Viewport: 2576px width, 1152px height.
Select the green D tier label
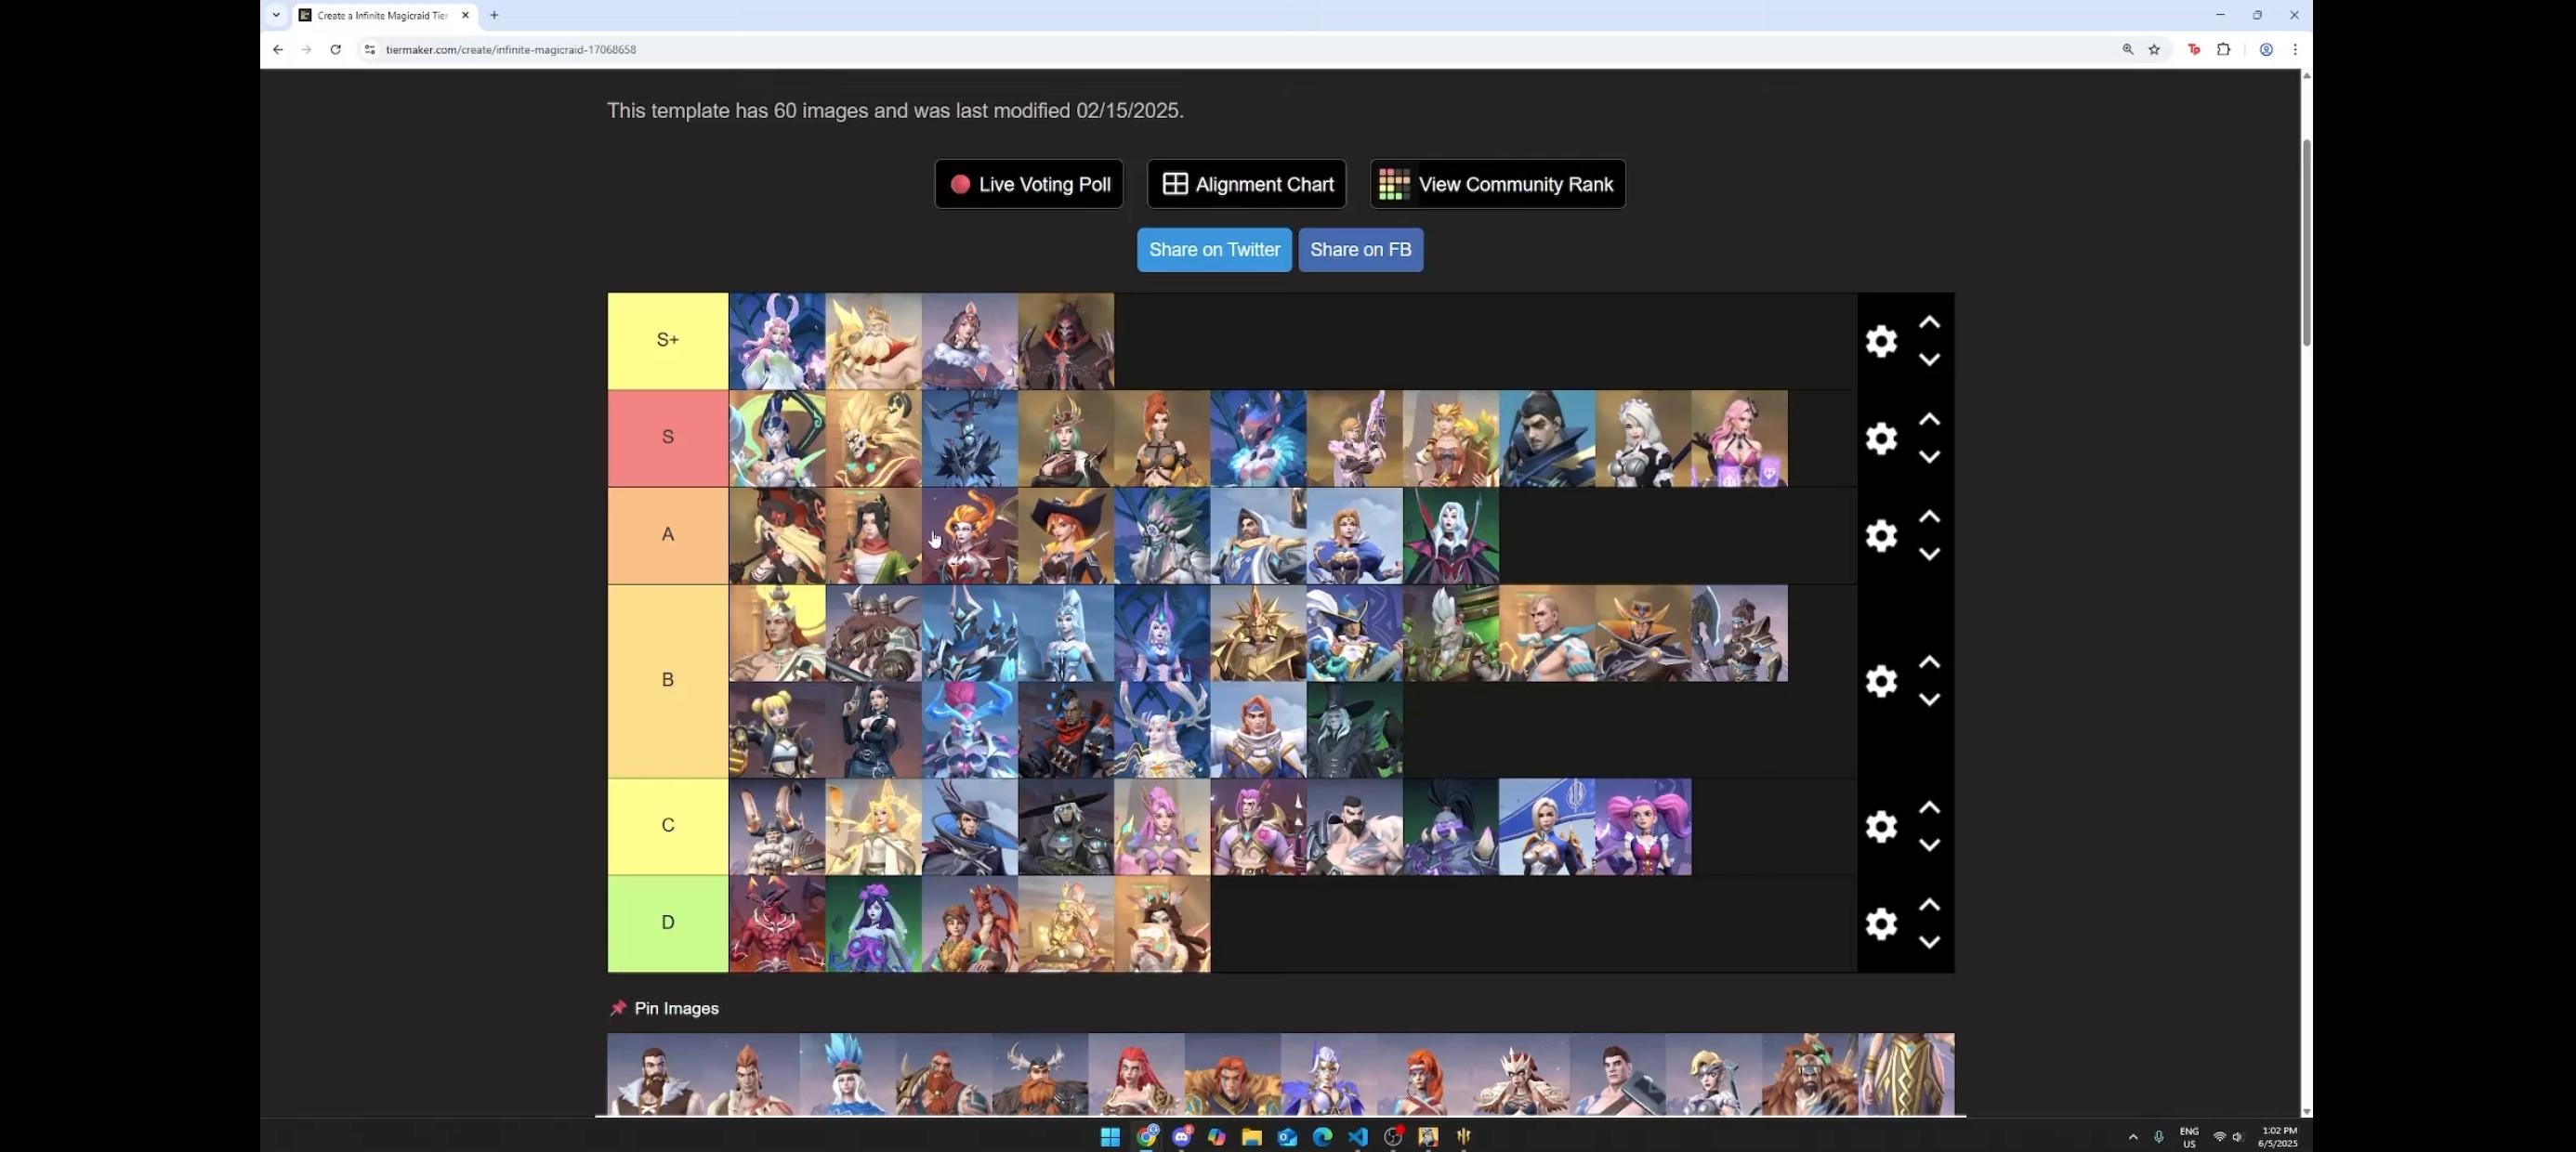click(668, 923)
